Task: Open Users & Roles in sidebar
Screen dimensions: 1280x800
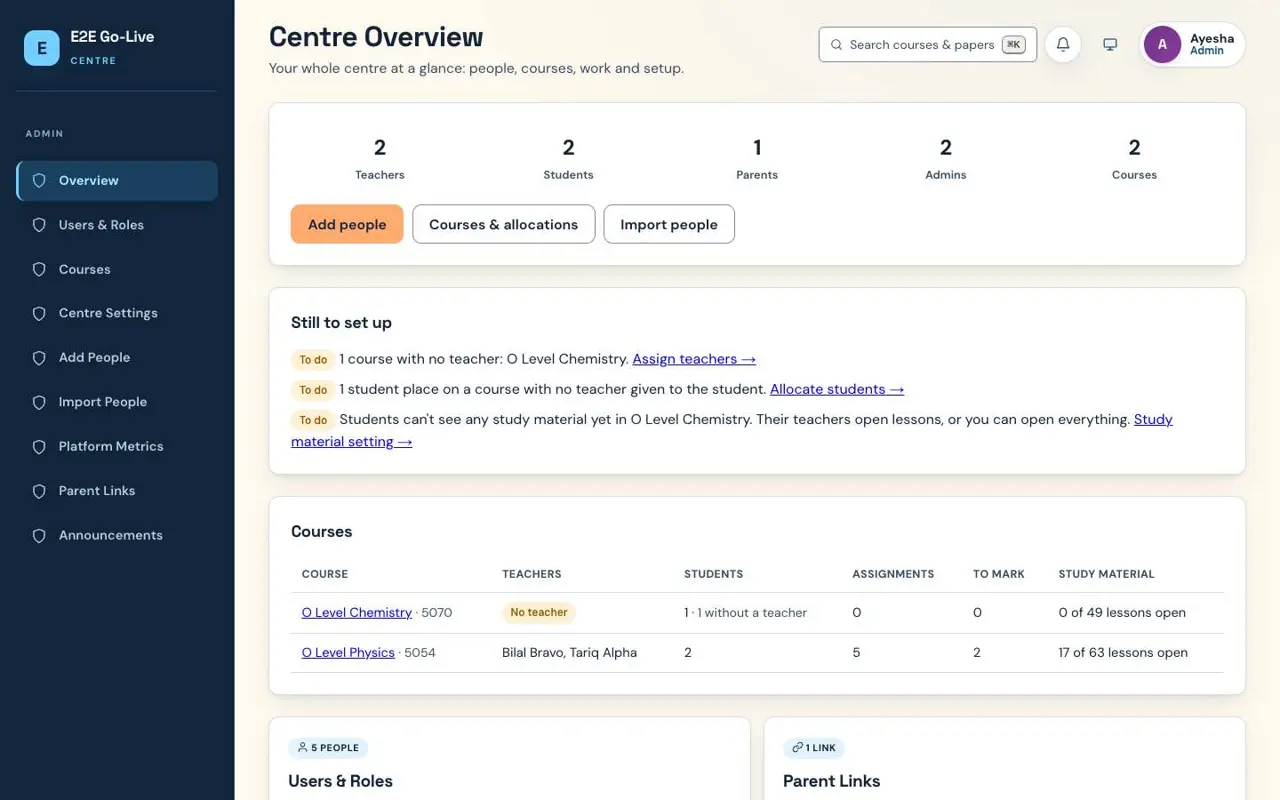Action: (117, 225)
